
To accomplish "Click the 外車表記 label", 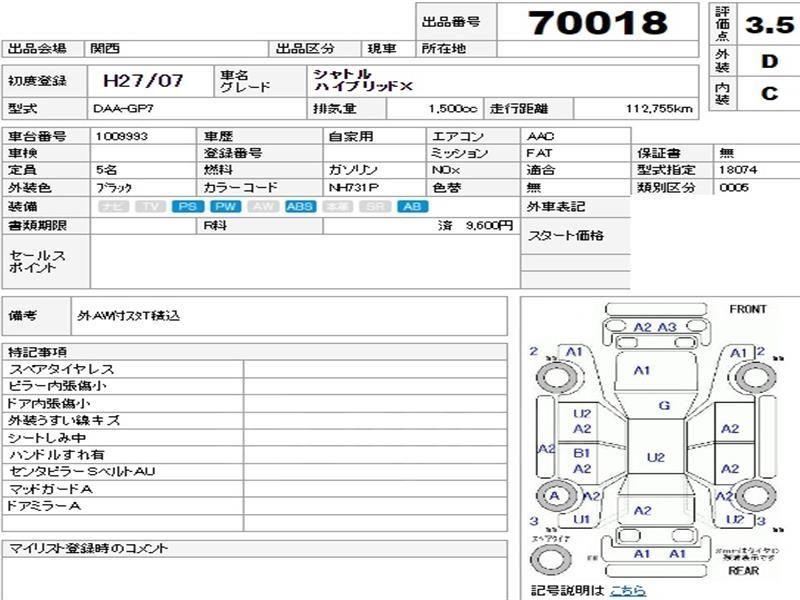I will pyautogui.click(x=556, y=207).
